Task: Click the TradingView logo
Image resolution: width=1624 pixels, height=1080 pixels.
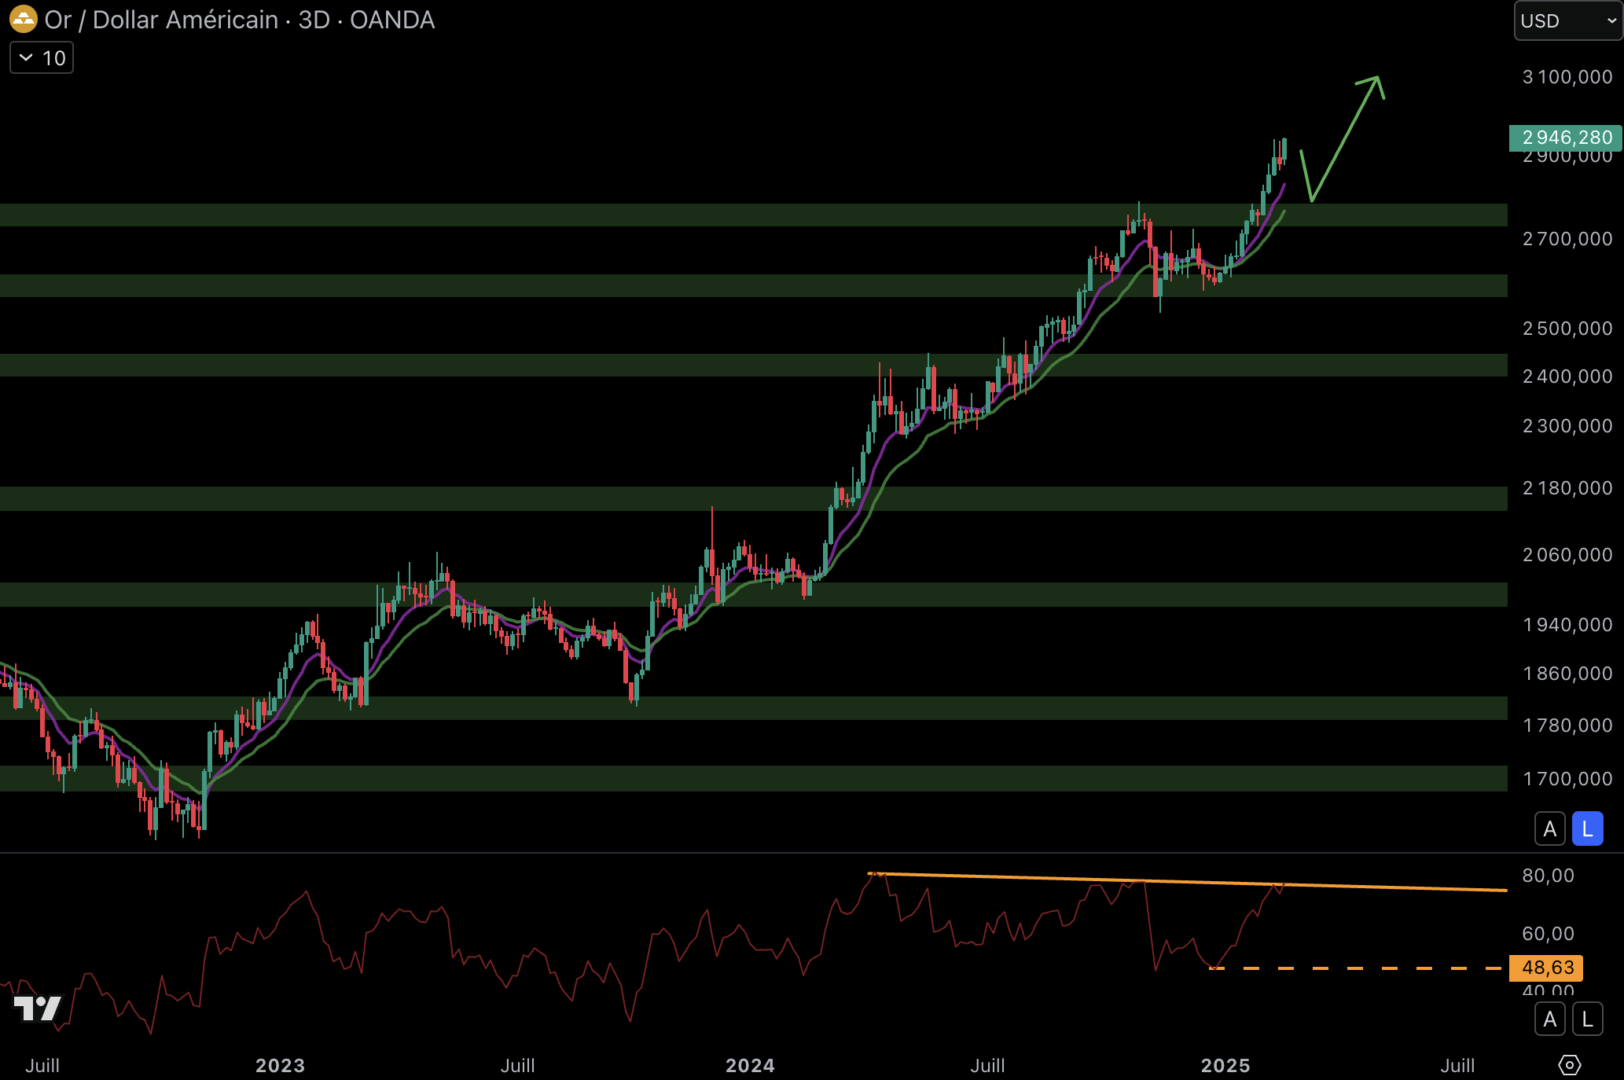Action: pyautogui.click(x=38, y=1008)
